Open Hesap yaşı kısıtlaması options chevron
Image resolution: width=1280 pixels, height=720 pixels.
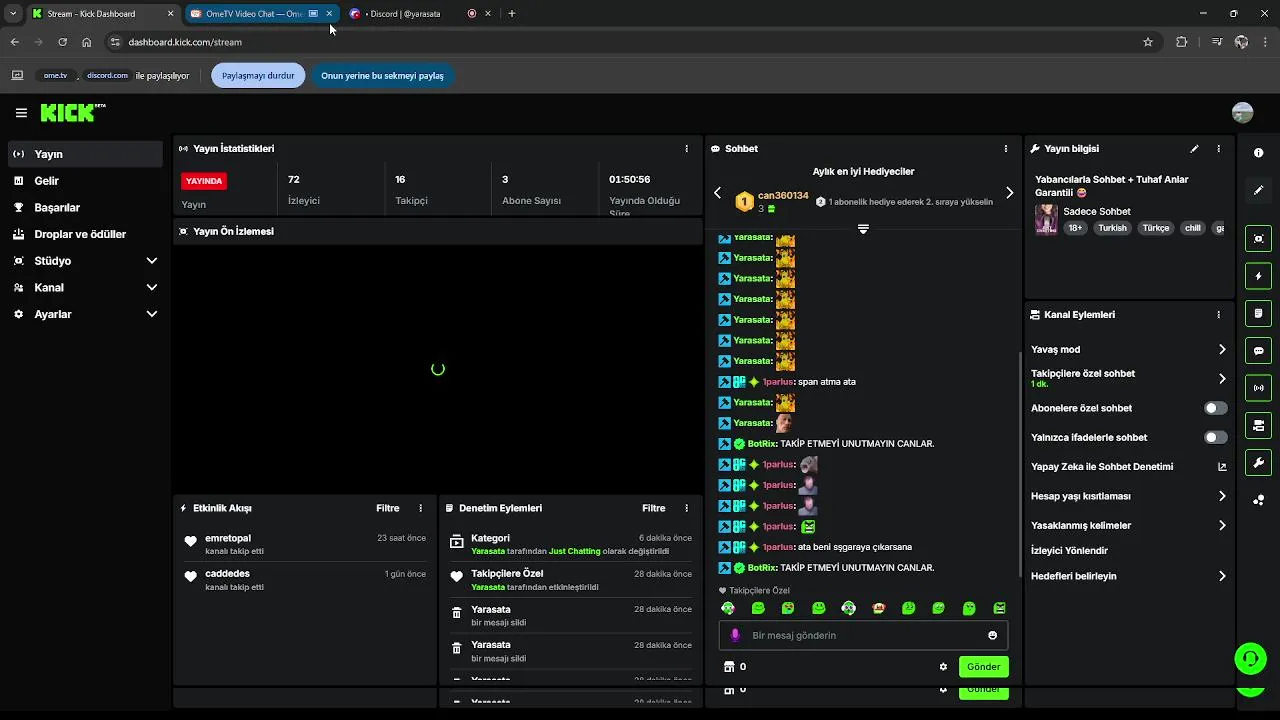click(x=1221, y=496)
